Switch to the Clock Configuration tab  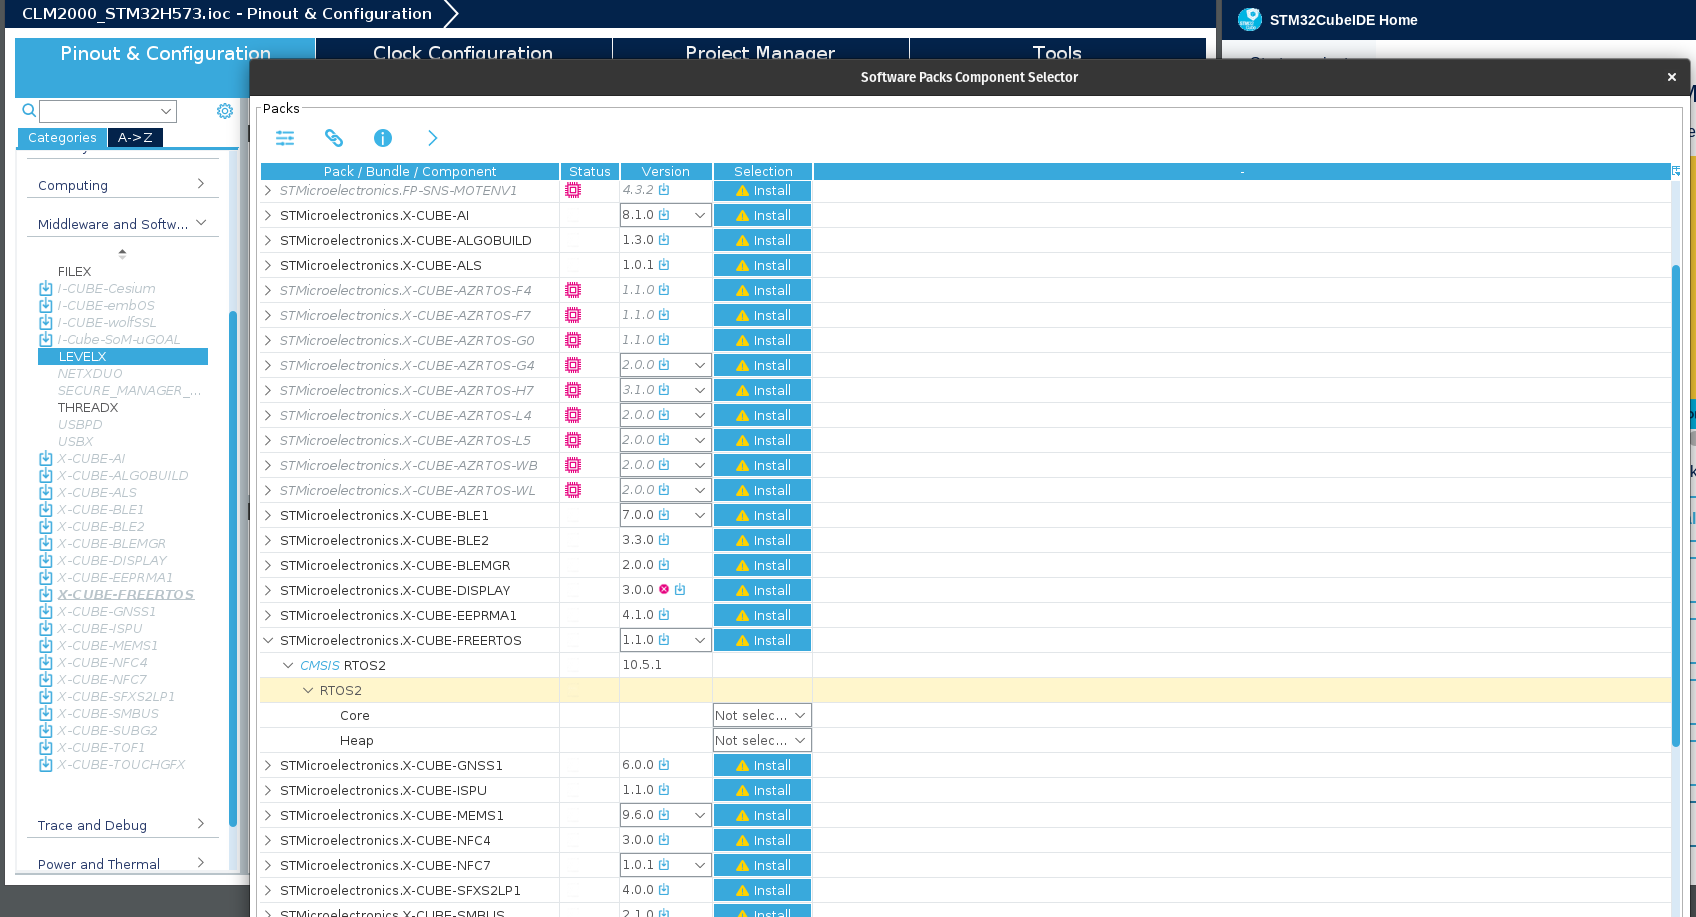point(463,52)
